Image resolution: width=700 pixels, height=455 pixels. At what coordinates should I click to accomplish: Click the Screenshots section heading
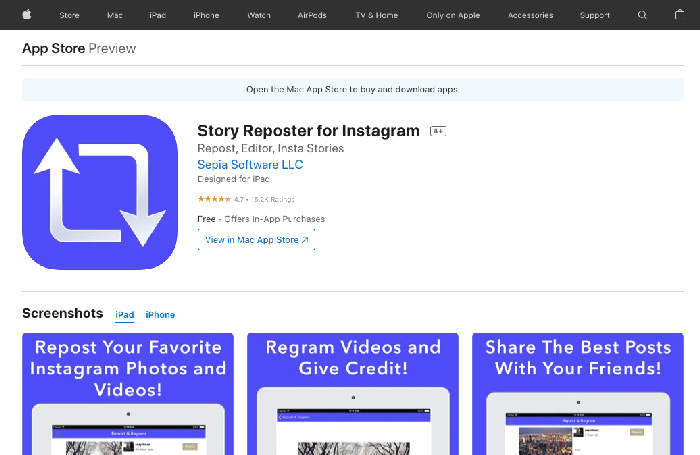[62, 313]
